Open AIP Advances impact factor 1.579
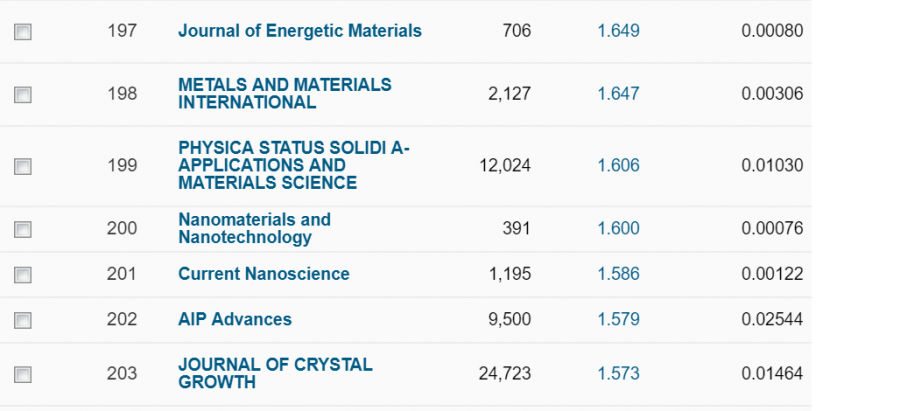 point(618,320)
